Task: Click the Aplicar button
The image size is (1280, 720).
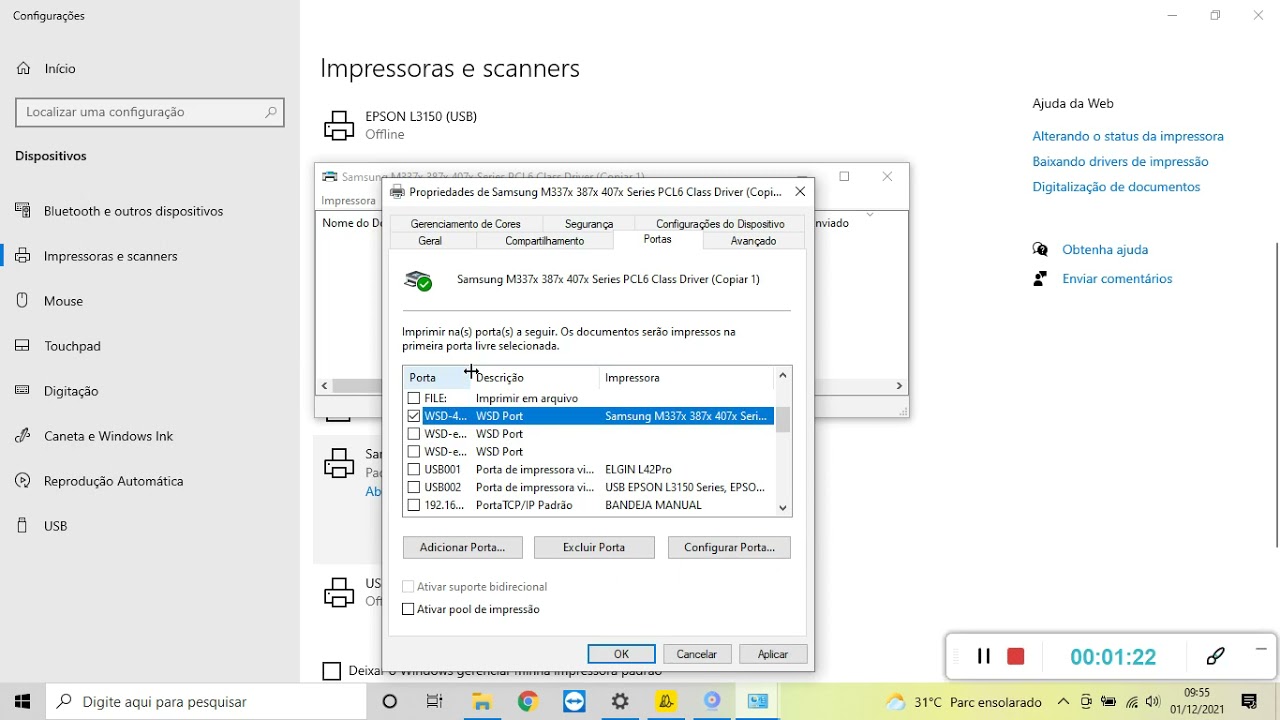Action: pyautogui.click(x=773, y=654)
